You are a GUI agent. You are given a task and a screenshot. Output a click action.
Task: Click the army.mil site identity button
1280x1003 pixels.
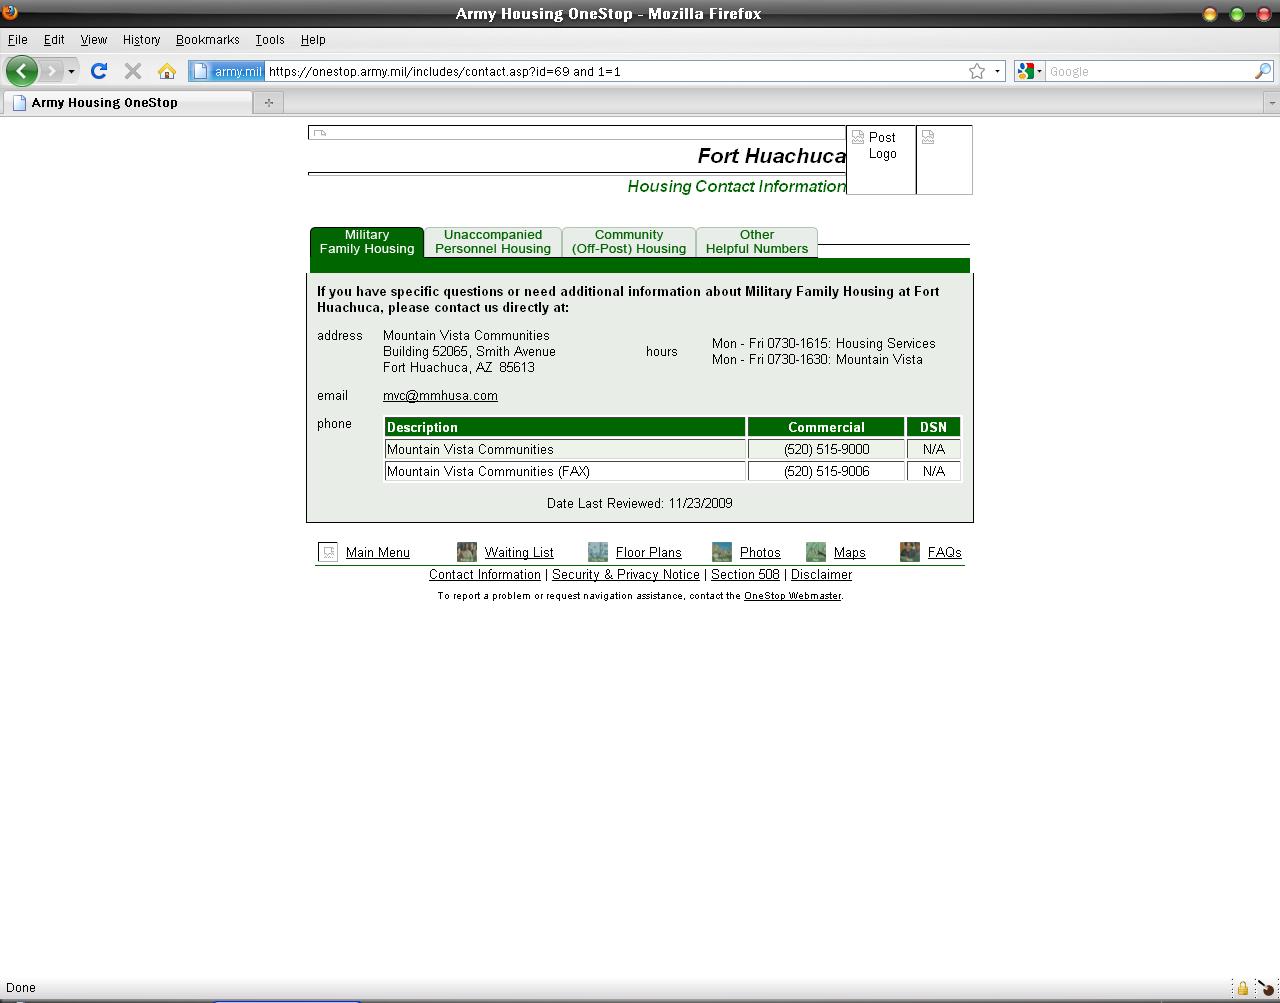click(x=227, y=71)
